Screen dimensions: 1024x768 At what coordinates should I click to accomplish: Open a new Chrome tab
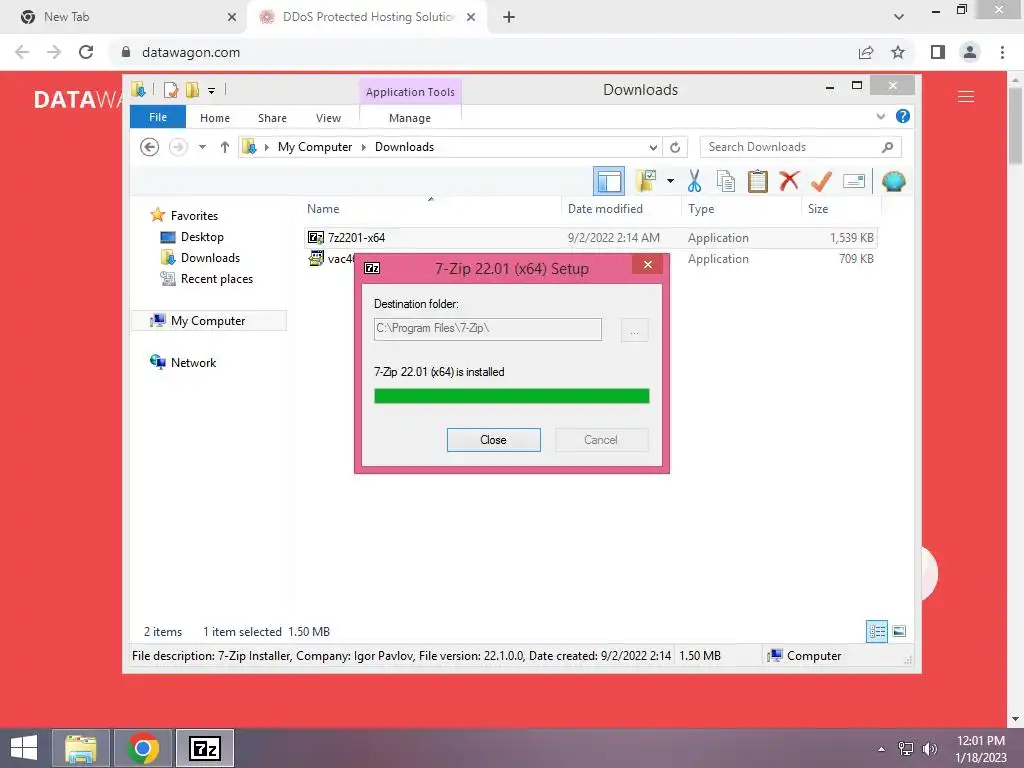point(509,17)
